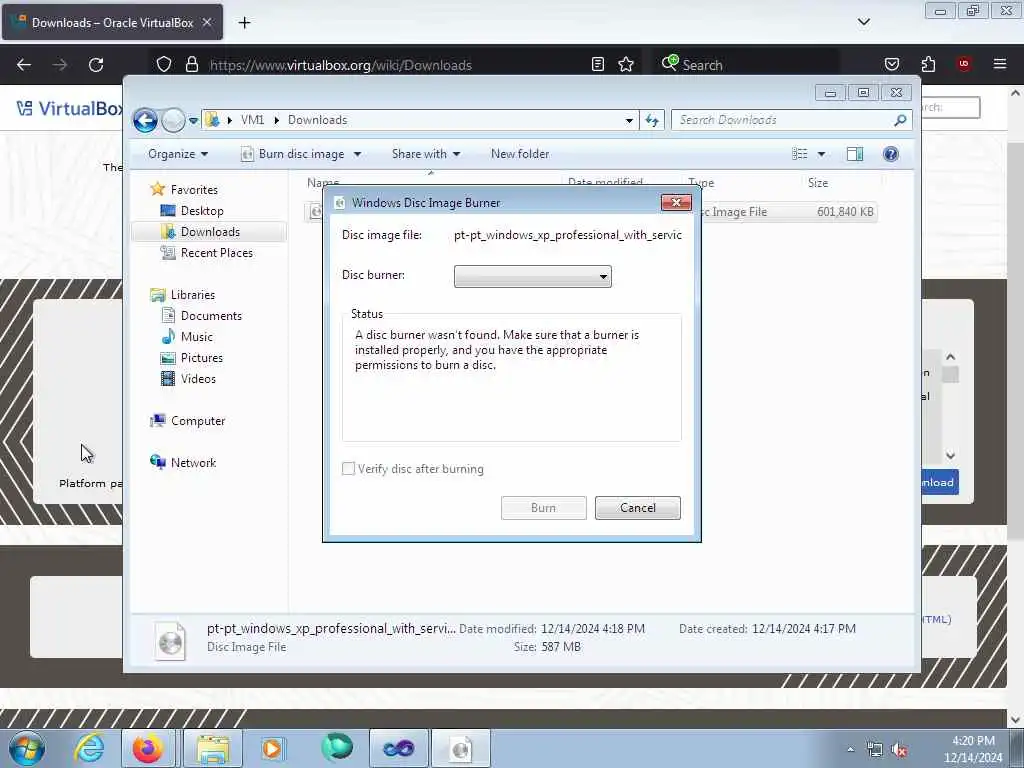This screenshot has height=768, width=1024.
Task: Sort by Type column header
Action: [x=701, y=183]
